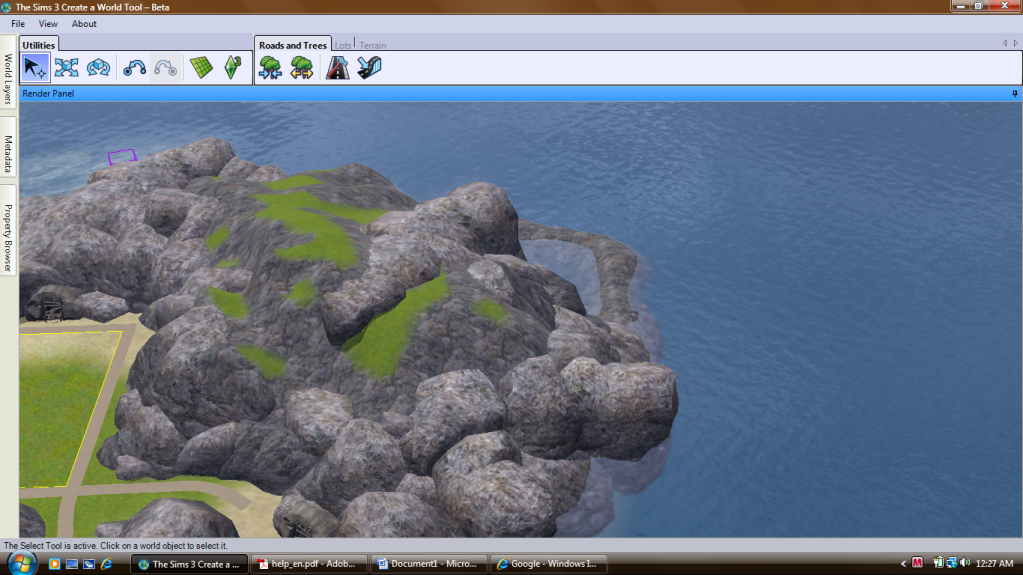Pick the Sidewalk tool
This screenshot has width=1023, height=575.
coord(369,68)
